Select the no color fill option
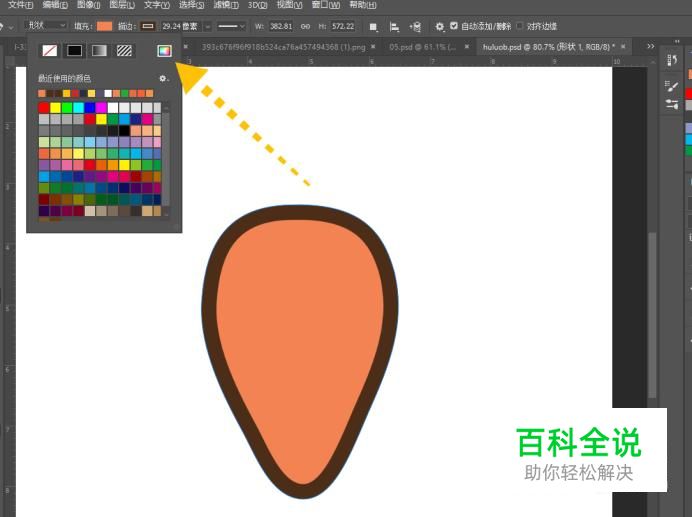Screen dimensions: 692x517 49,50
